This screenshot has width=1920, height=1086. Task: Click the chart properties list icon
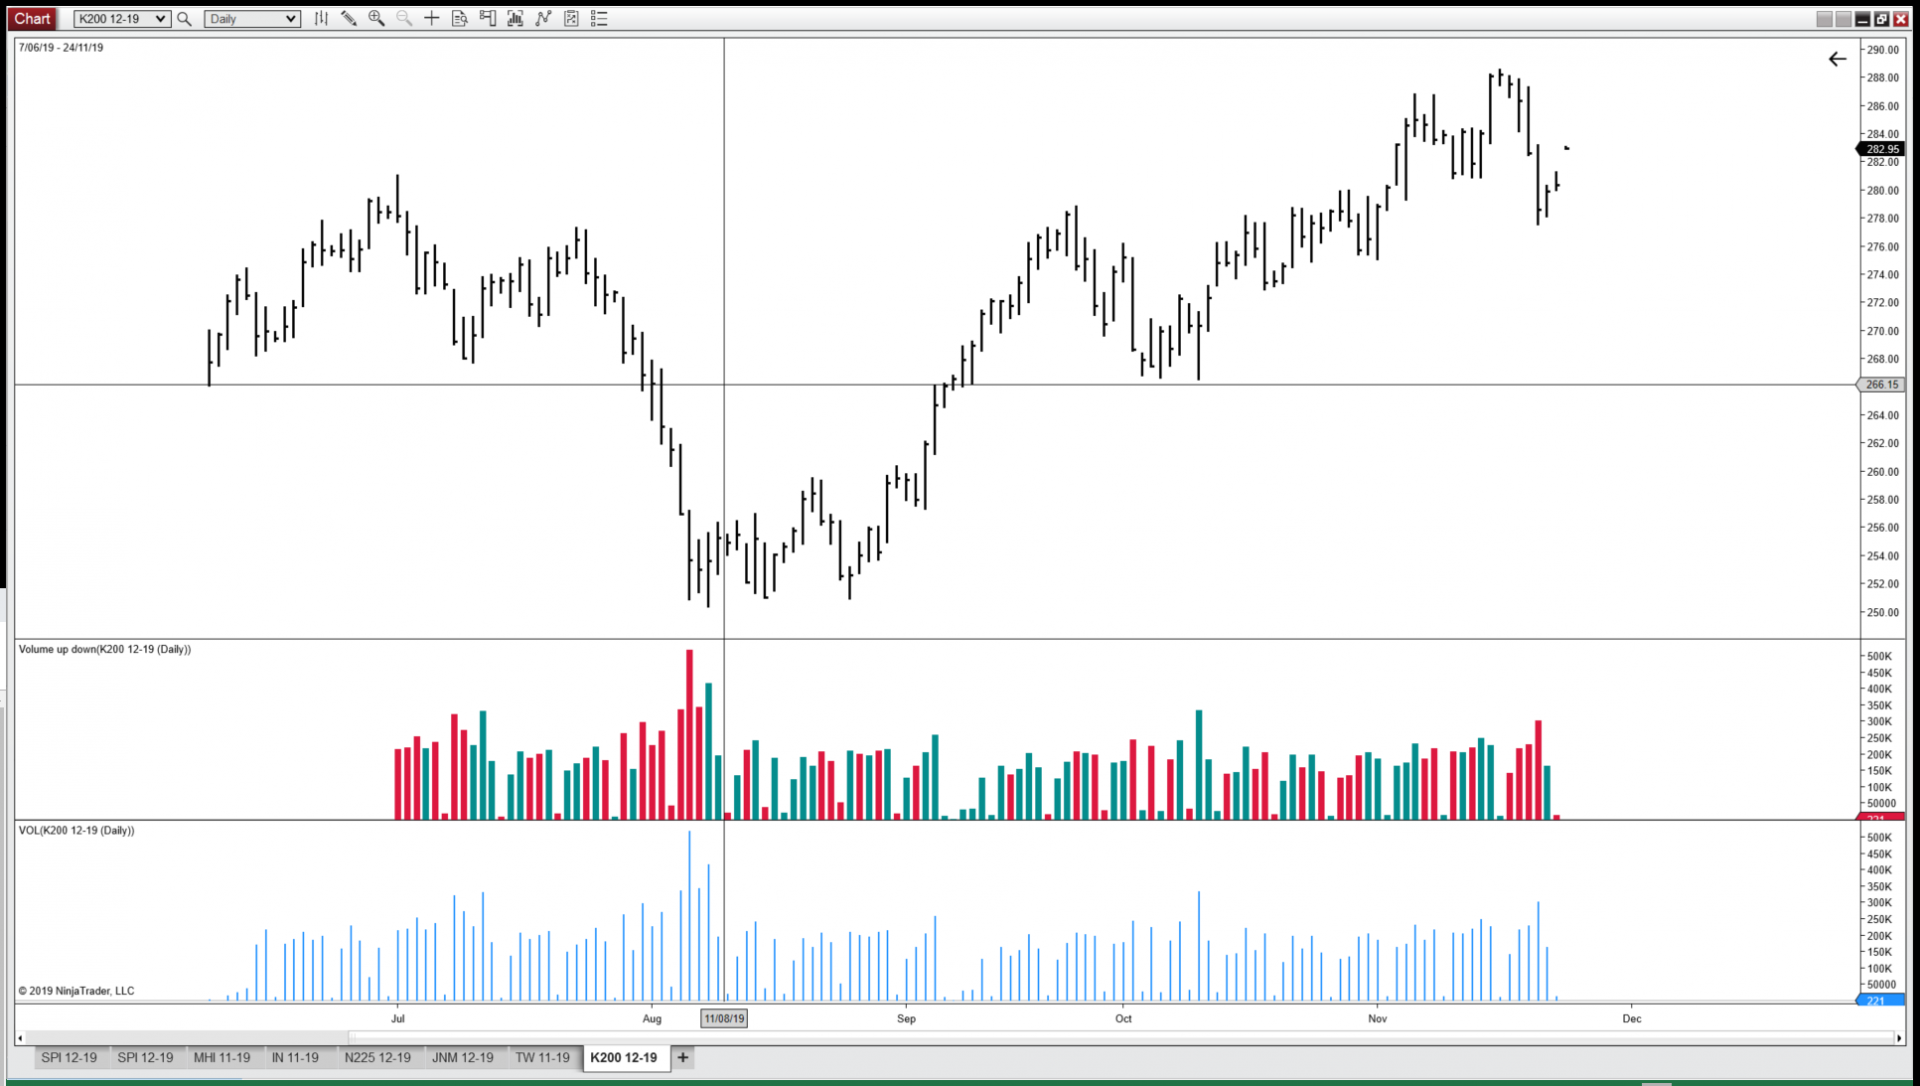pyautogui.click(x=599, y=18)
